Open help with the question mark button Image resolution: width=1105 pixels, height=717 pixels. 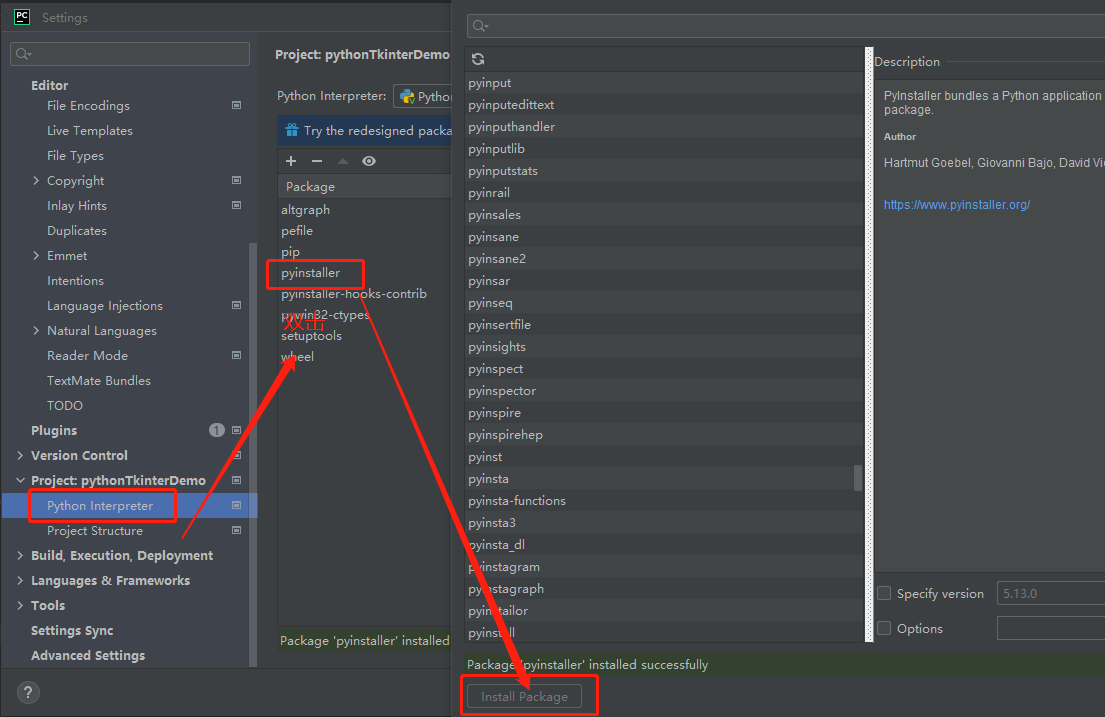click(x=28, y=692)
